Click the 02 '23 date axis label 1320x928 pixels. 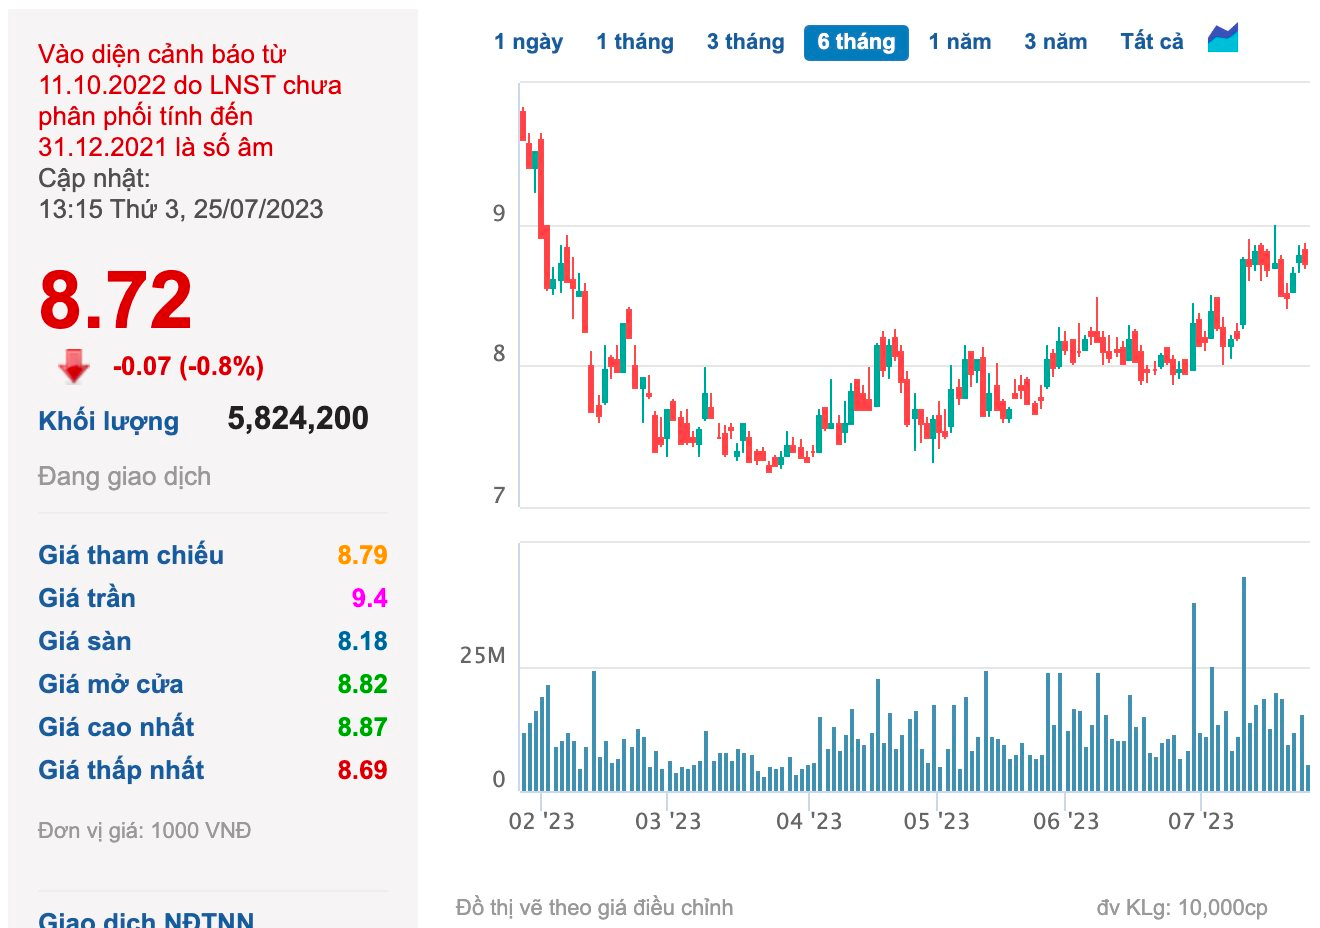pyautogui.click(x=541, y=821)
